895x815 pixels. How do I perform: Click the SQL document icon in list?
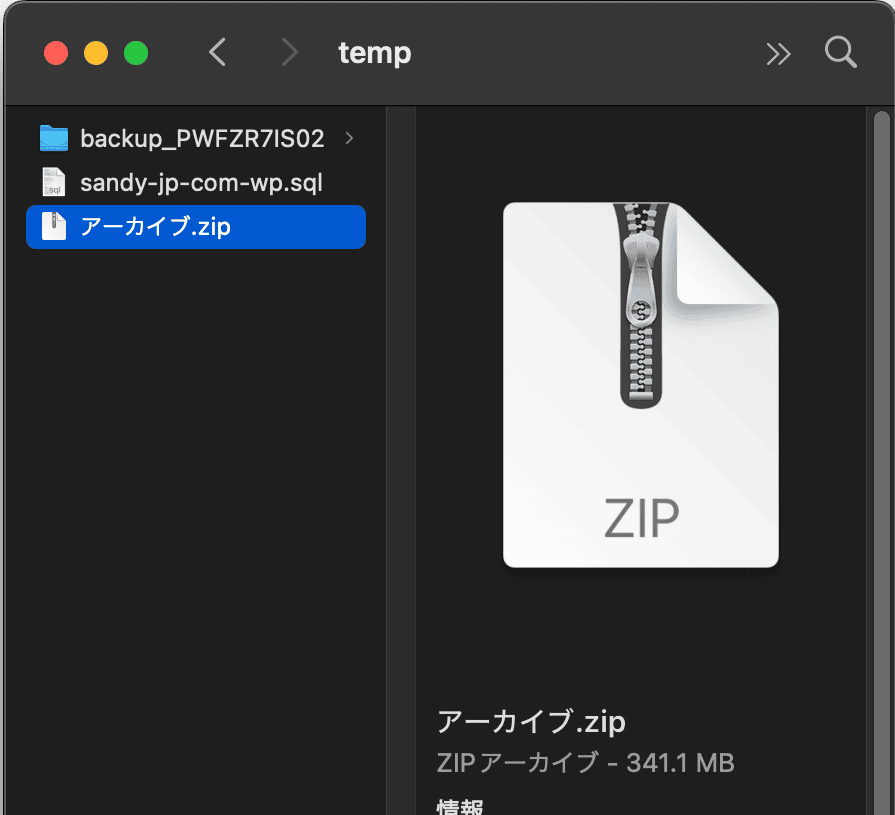pos(53,183)
